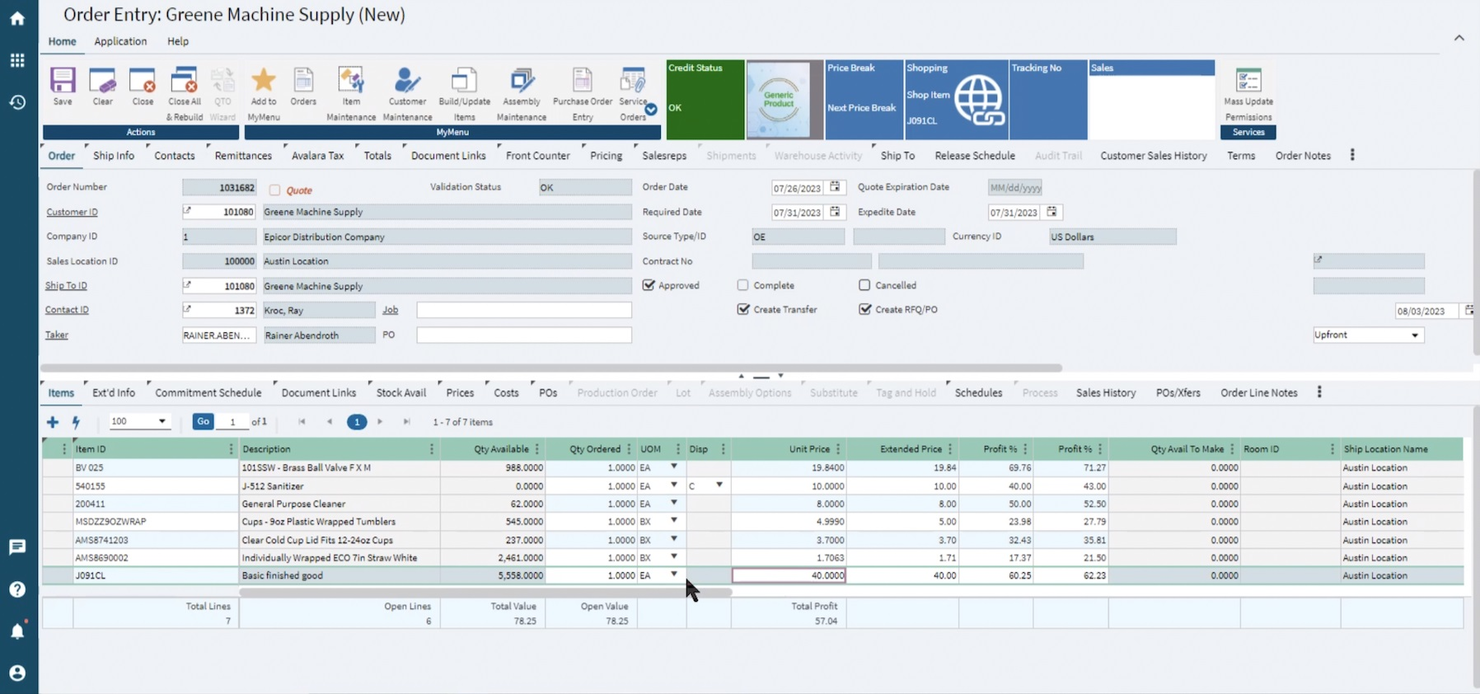The image size is (1480, 694).
Task: Disable the Create Transfer checkbox
Action: click(743, 309)
